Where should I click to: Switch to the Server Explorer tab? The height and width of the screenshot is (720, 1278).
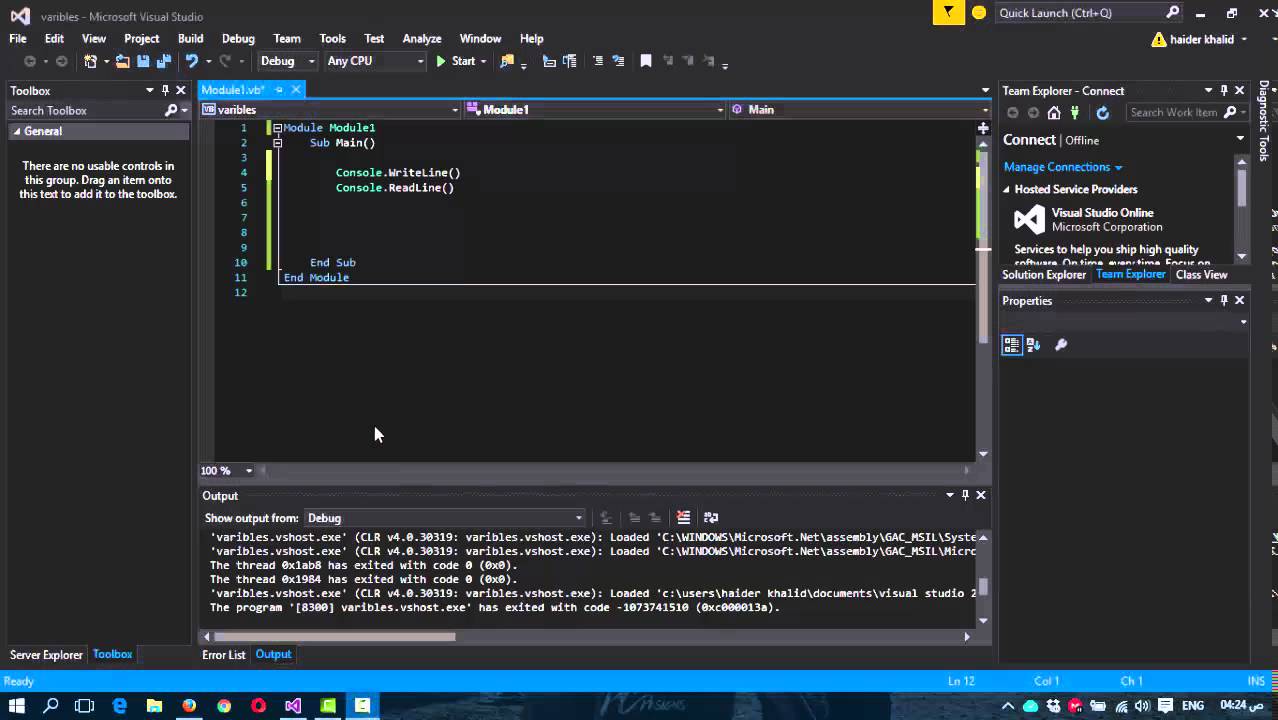click(46, 655)
